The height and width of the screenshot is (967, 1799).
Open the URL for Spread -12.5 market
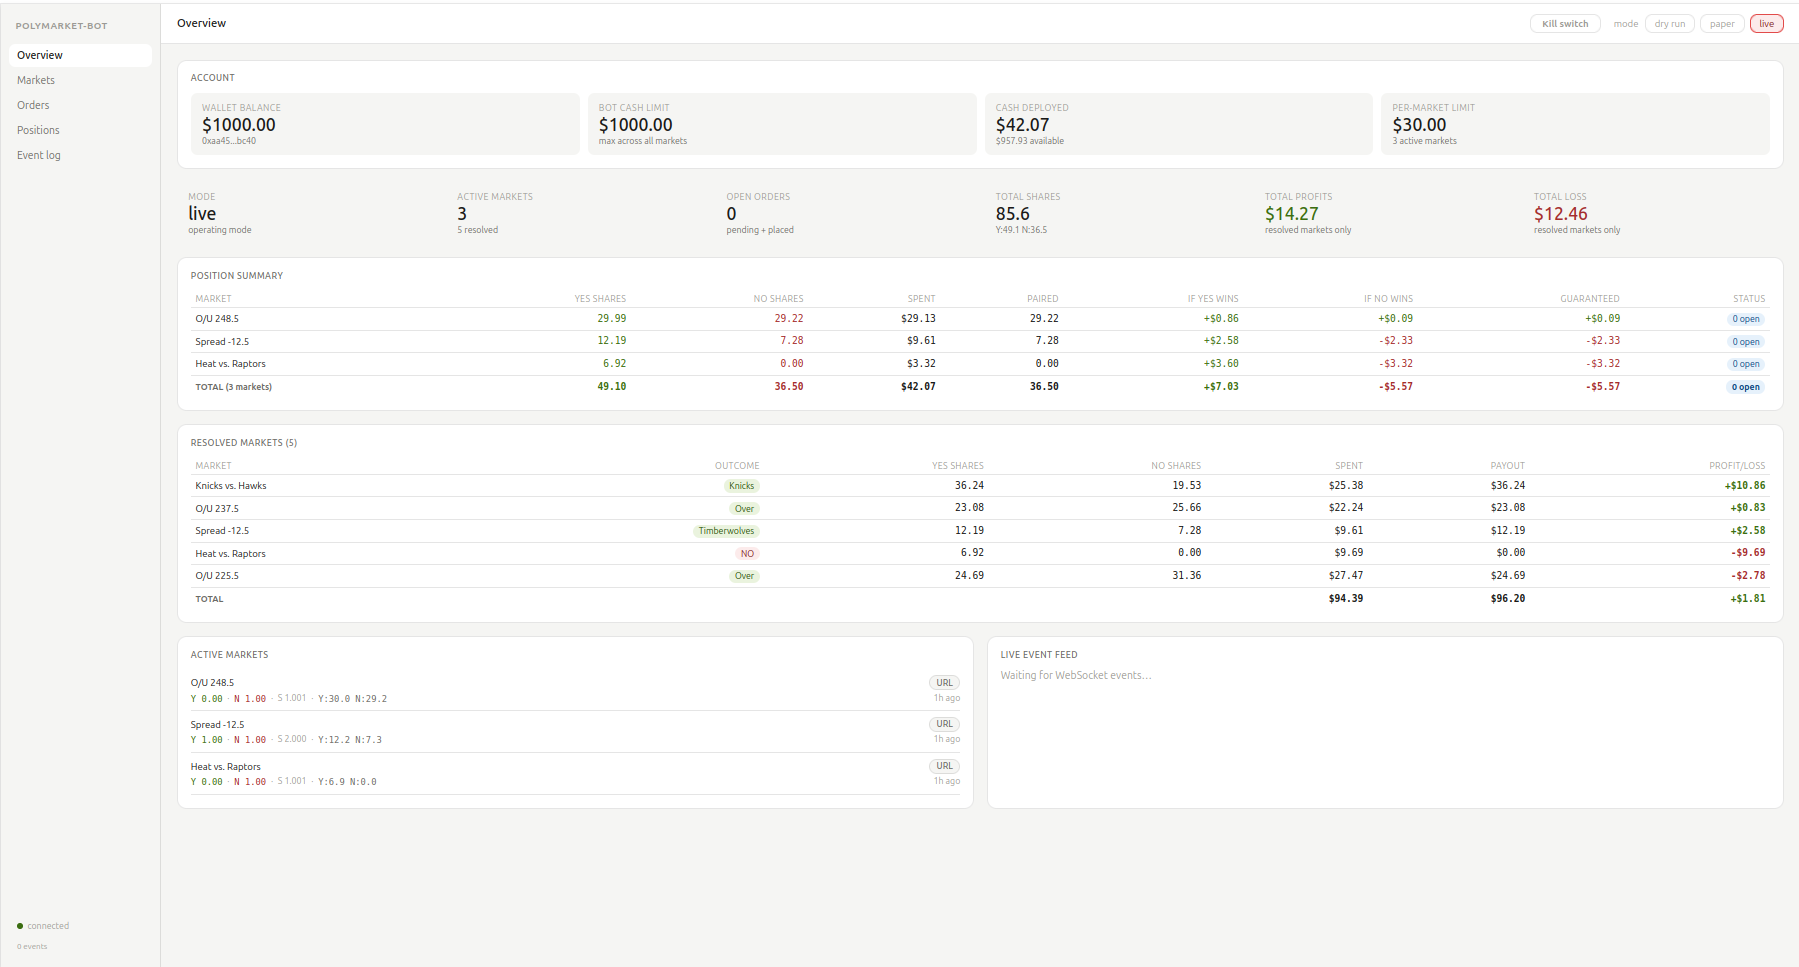click(944, 724)
